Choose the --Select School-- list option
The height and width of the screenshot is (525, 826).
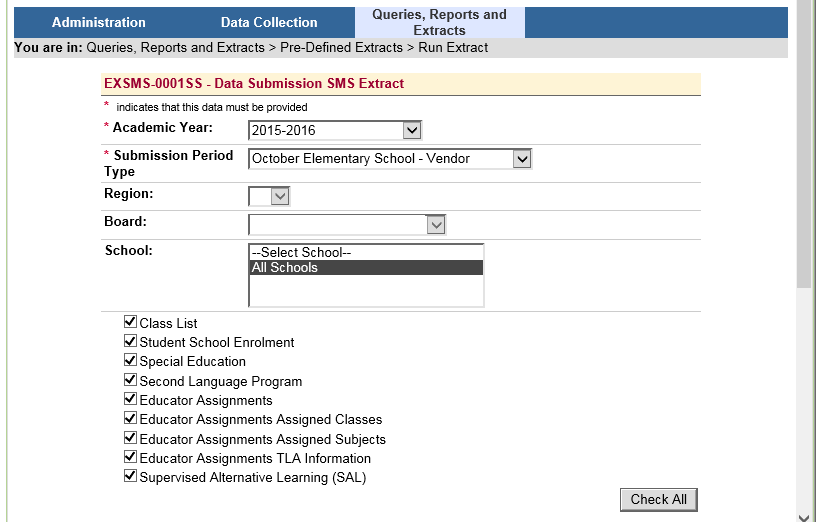pyautogui.click(x=366, y=253)
